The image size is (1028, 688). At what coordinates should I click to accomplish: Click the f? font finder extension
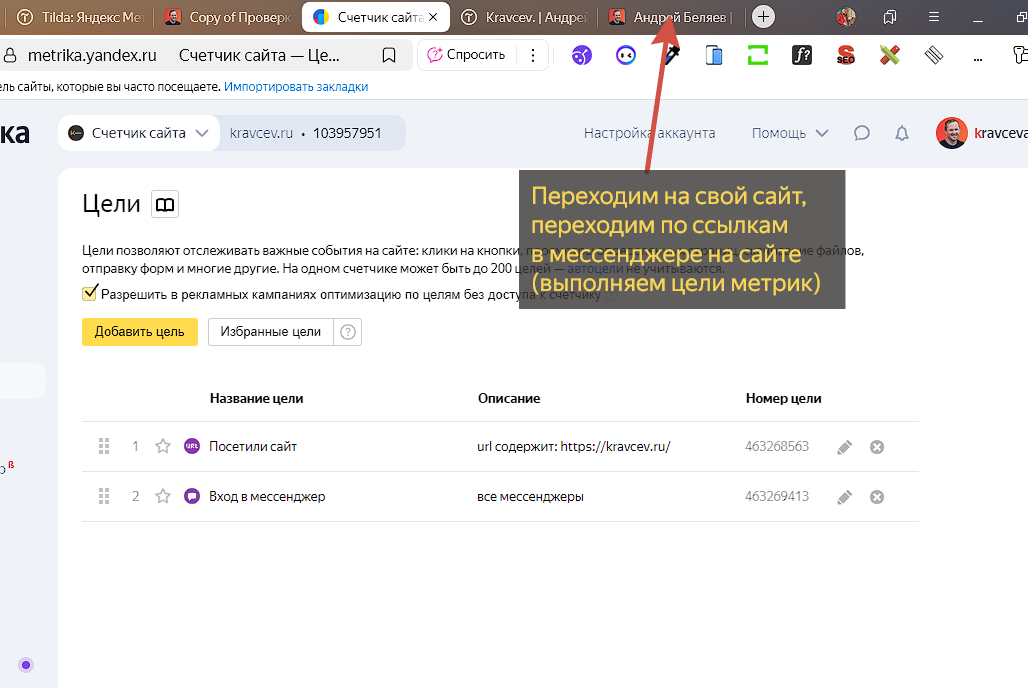coord(802,56)
